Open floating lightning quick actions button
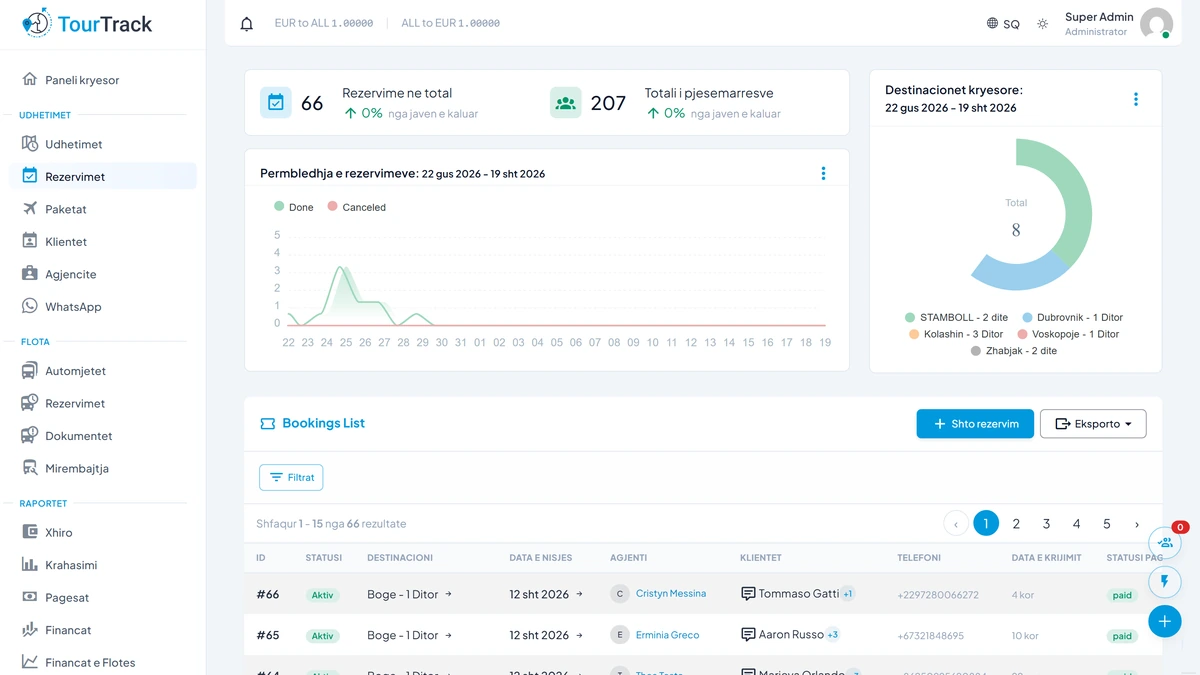This screenshot has width=1200, height=675. tap(1165, 582)
